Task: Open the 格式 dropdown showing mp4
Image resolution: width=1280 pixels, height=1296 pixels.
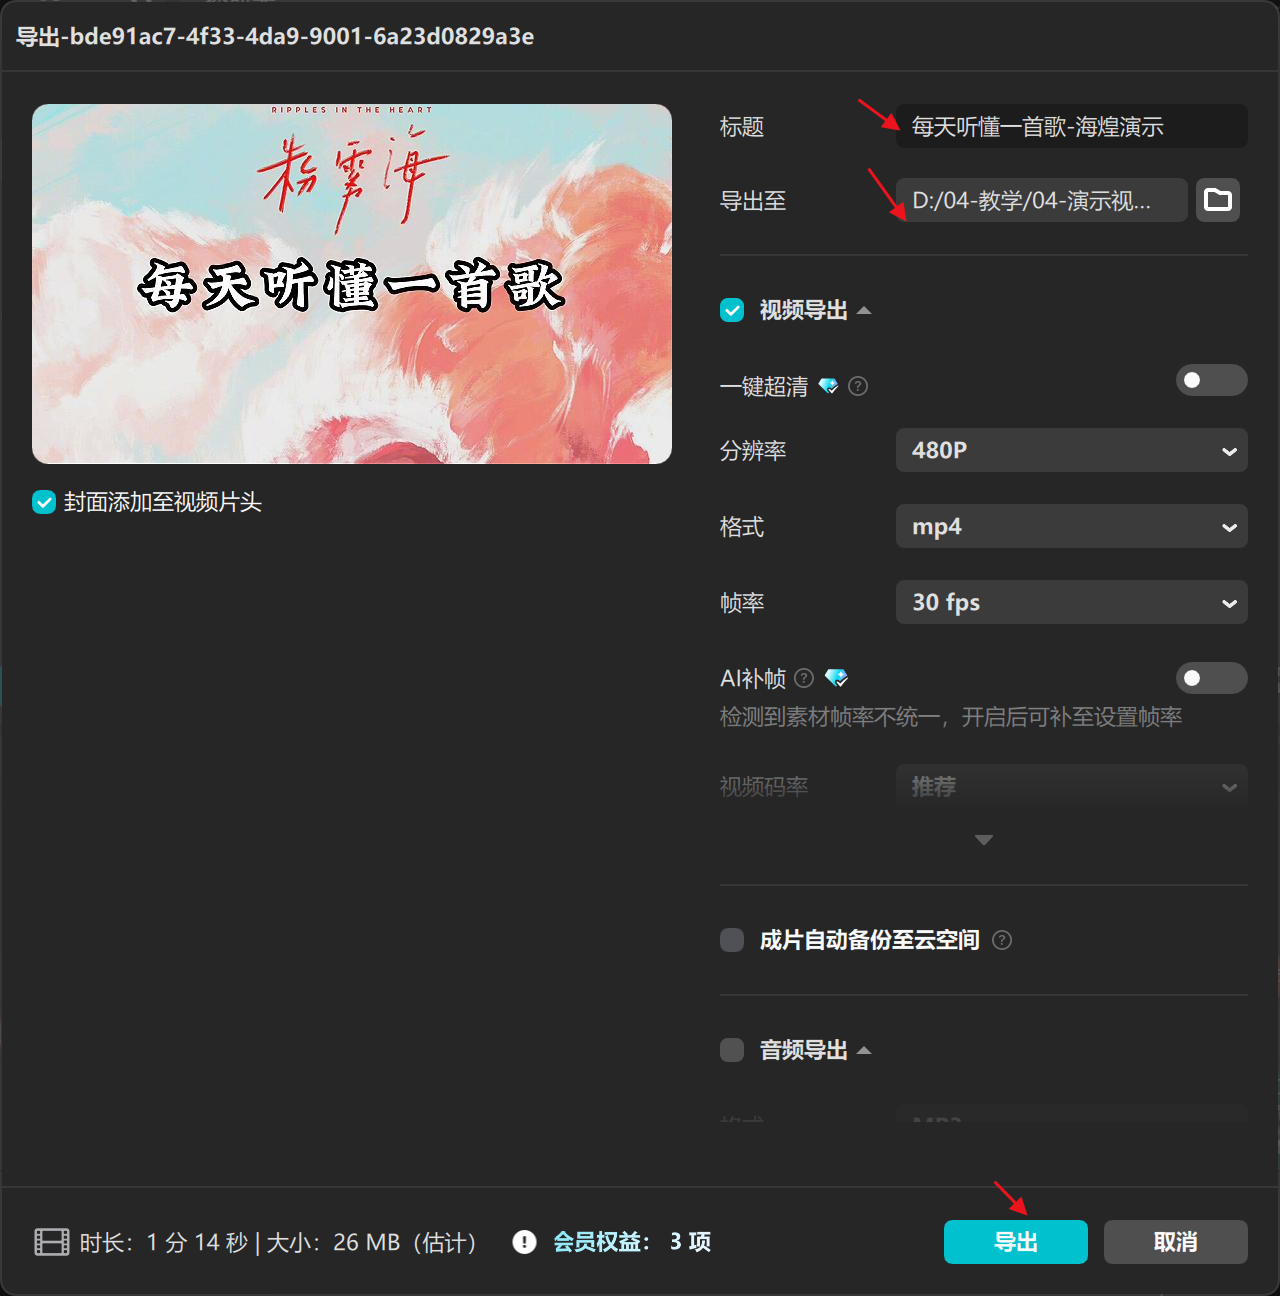Action: pos(1071,526)
